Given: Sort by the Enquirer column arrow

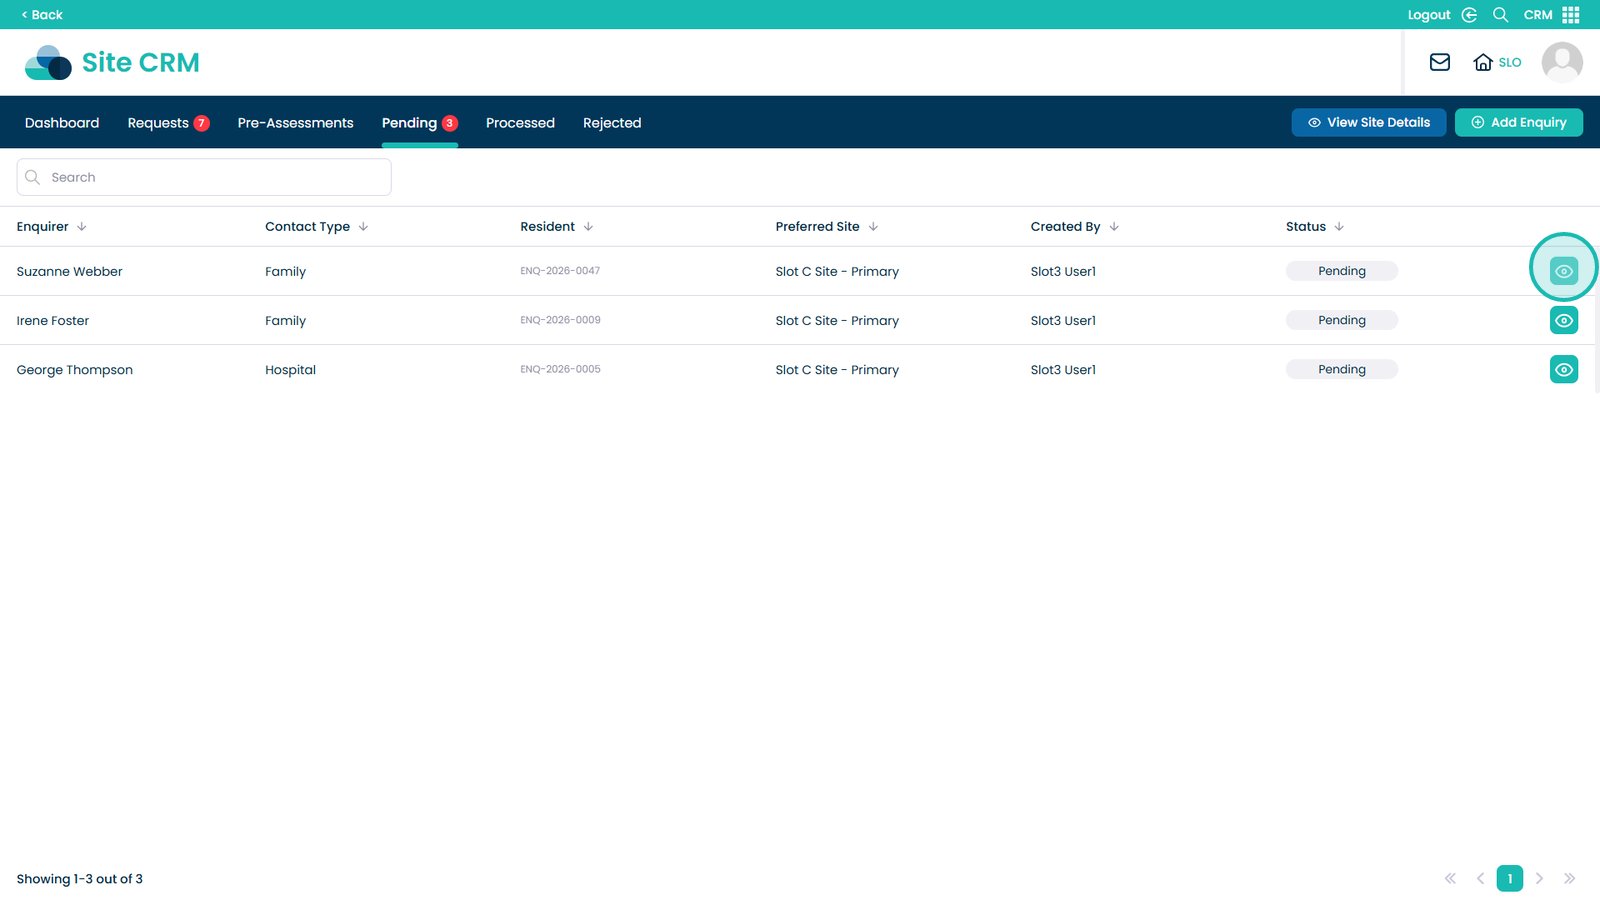Looking at the screenshot, I should tap(82, 227).
